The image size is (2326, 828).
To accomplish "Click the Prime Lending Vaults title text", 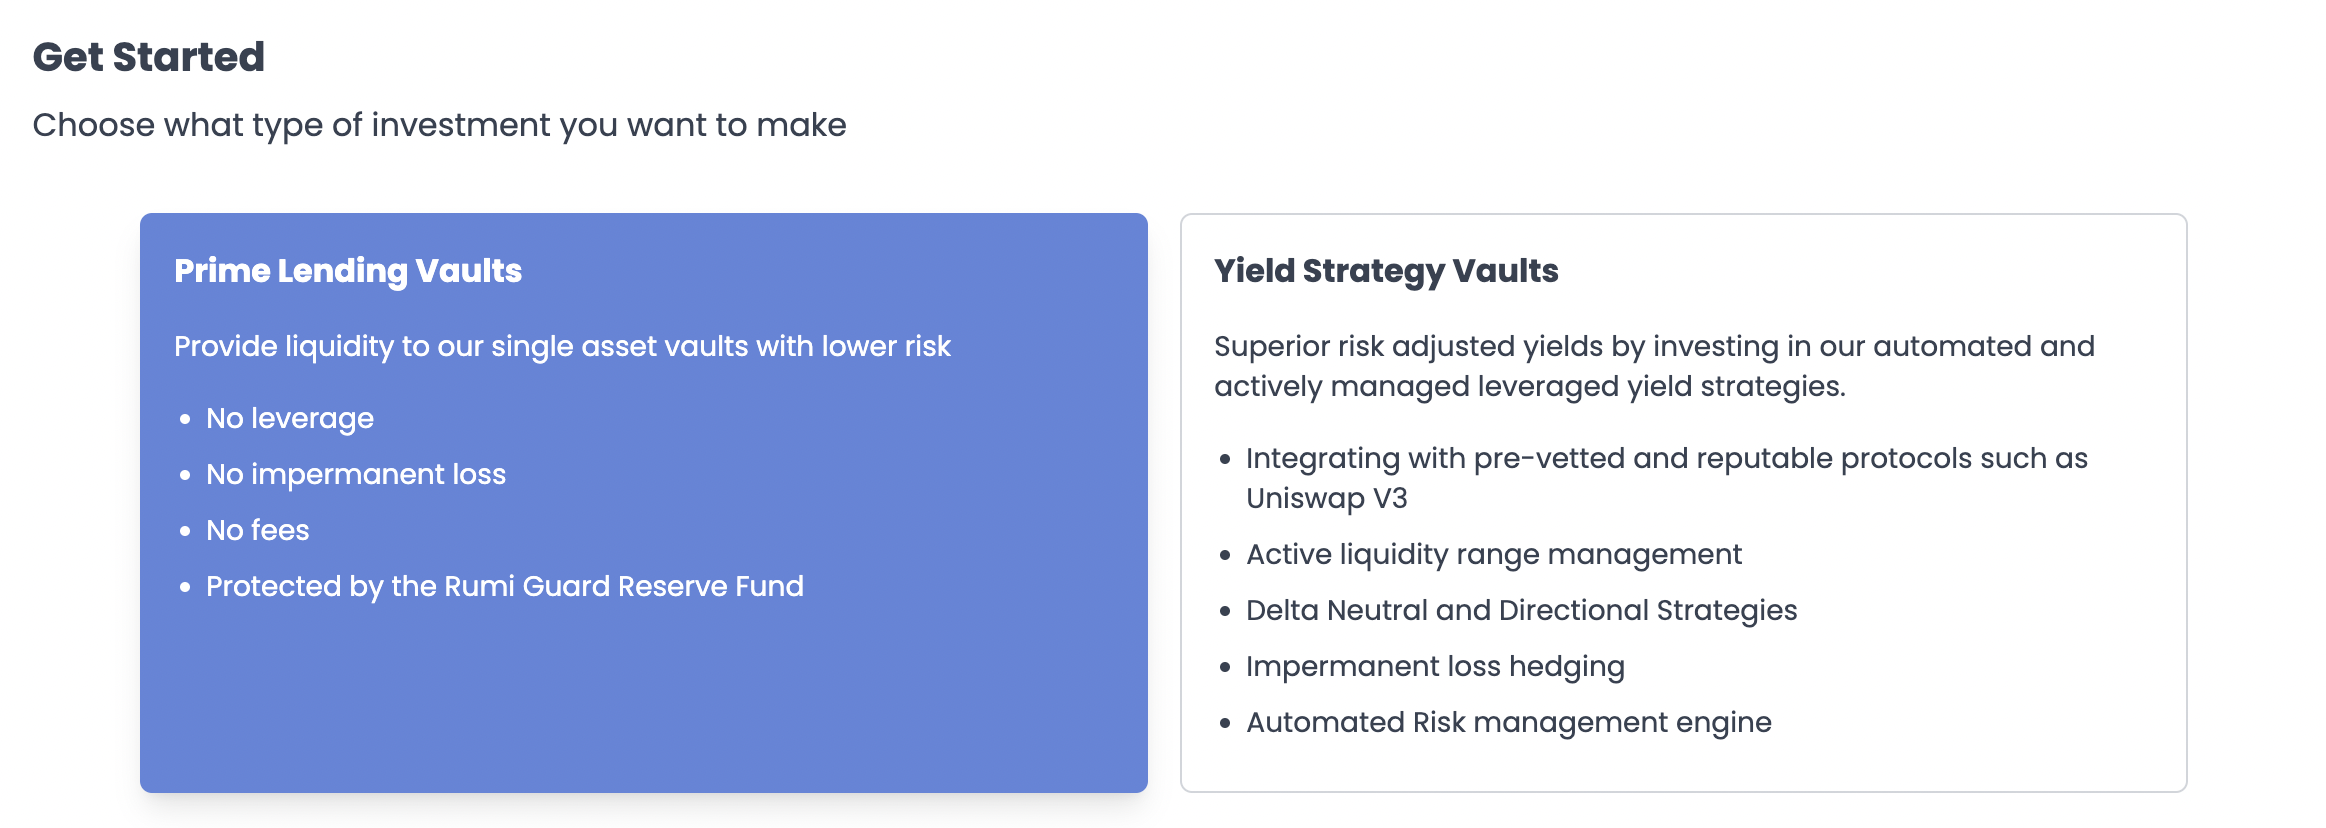I will [x=348, y=271].
